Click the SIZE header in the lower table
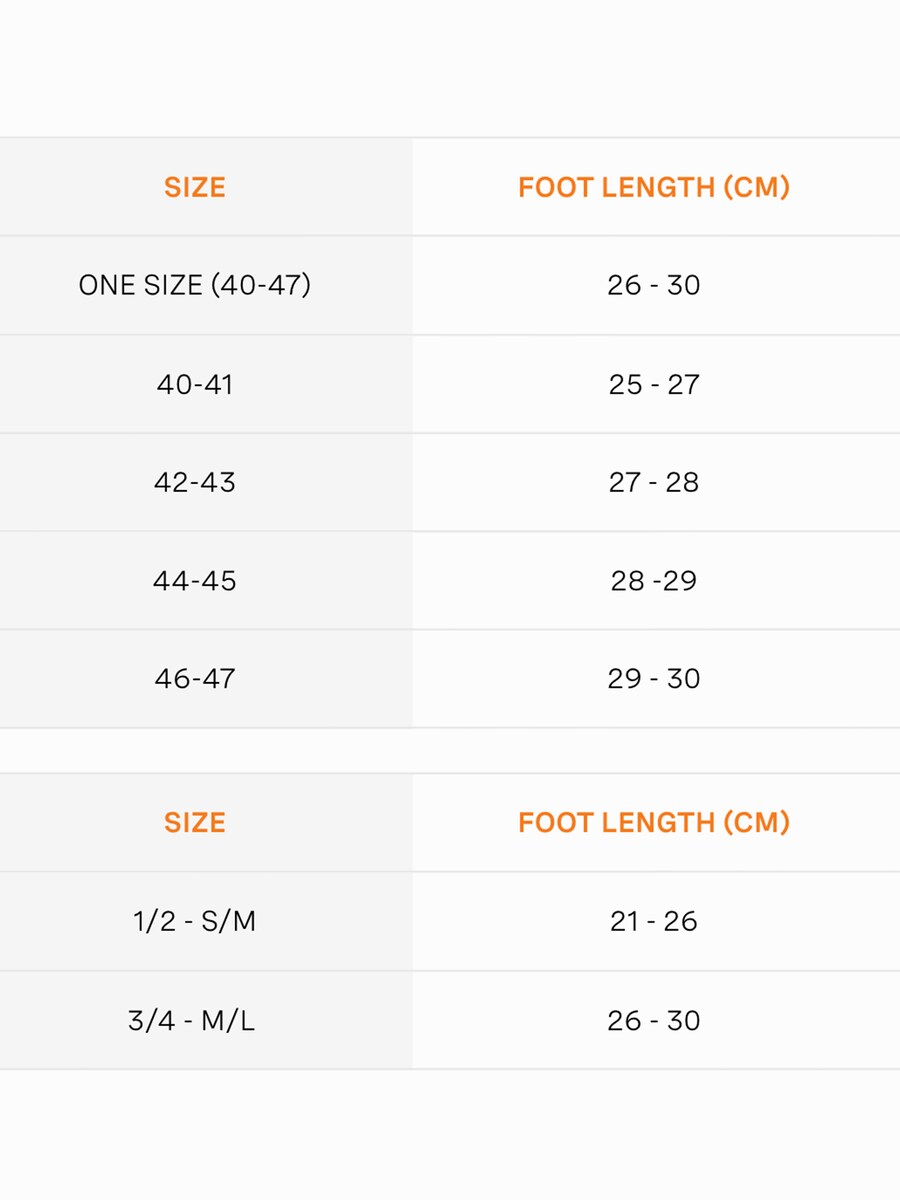 coord(195,822)
